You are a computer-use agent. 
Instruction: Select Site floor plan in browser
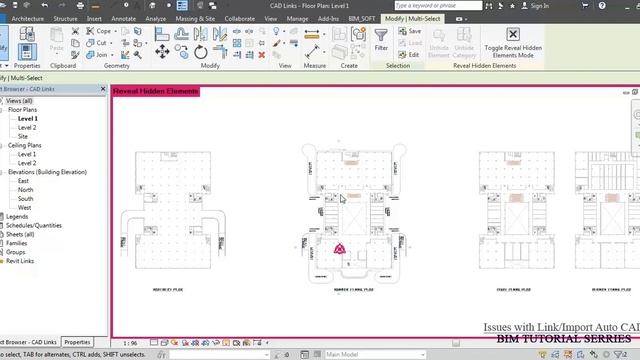[x=23, y=136]
